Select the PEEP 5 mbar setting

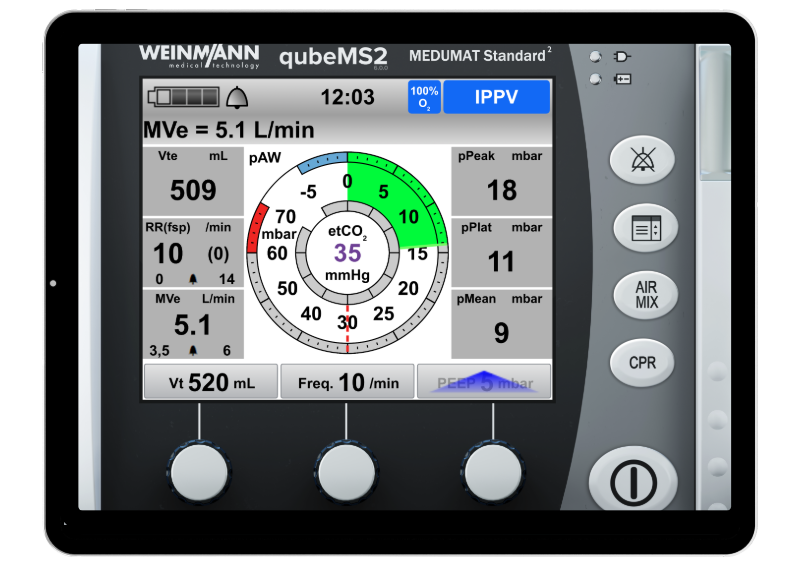[x=484, y=382]
